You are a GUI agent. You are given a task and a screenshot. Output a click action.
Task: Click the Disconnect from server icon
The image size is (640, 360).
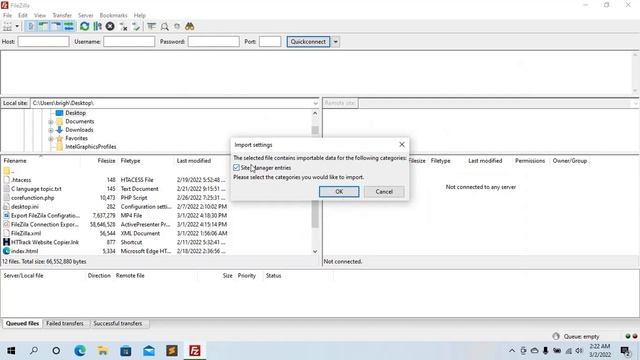coord(123,27)
